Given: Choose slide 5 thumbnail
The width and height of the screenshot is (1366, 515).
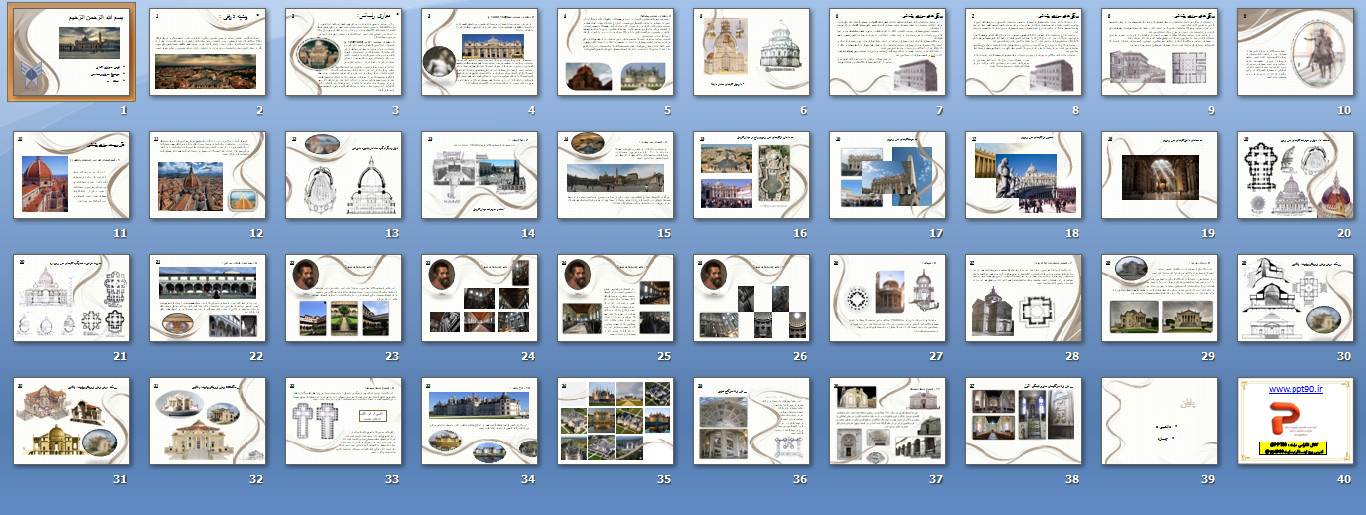Looking at the screenshot, I should [x=615, y=53].
